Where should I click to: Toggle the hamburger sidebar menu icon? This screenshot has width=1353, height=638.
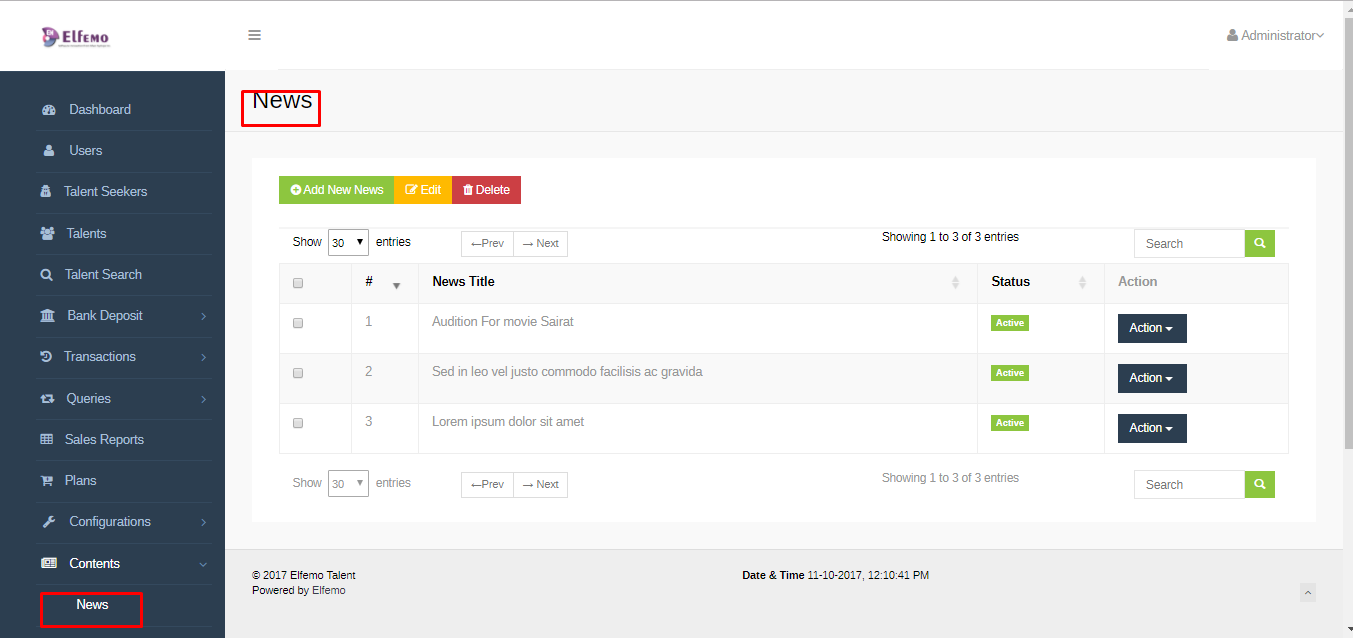pyautogui.click(x=254, y=35)
